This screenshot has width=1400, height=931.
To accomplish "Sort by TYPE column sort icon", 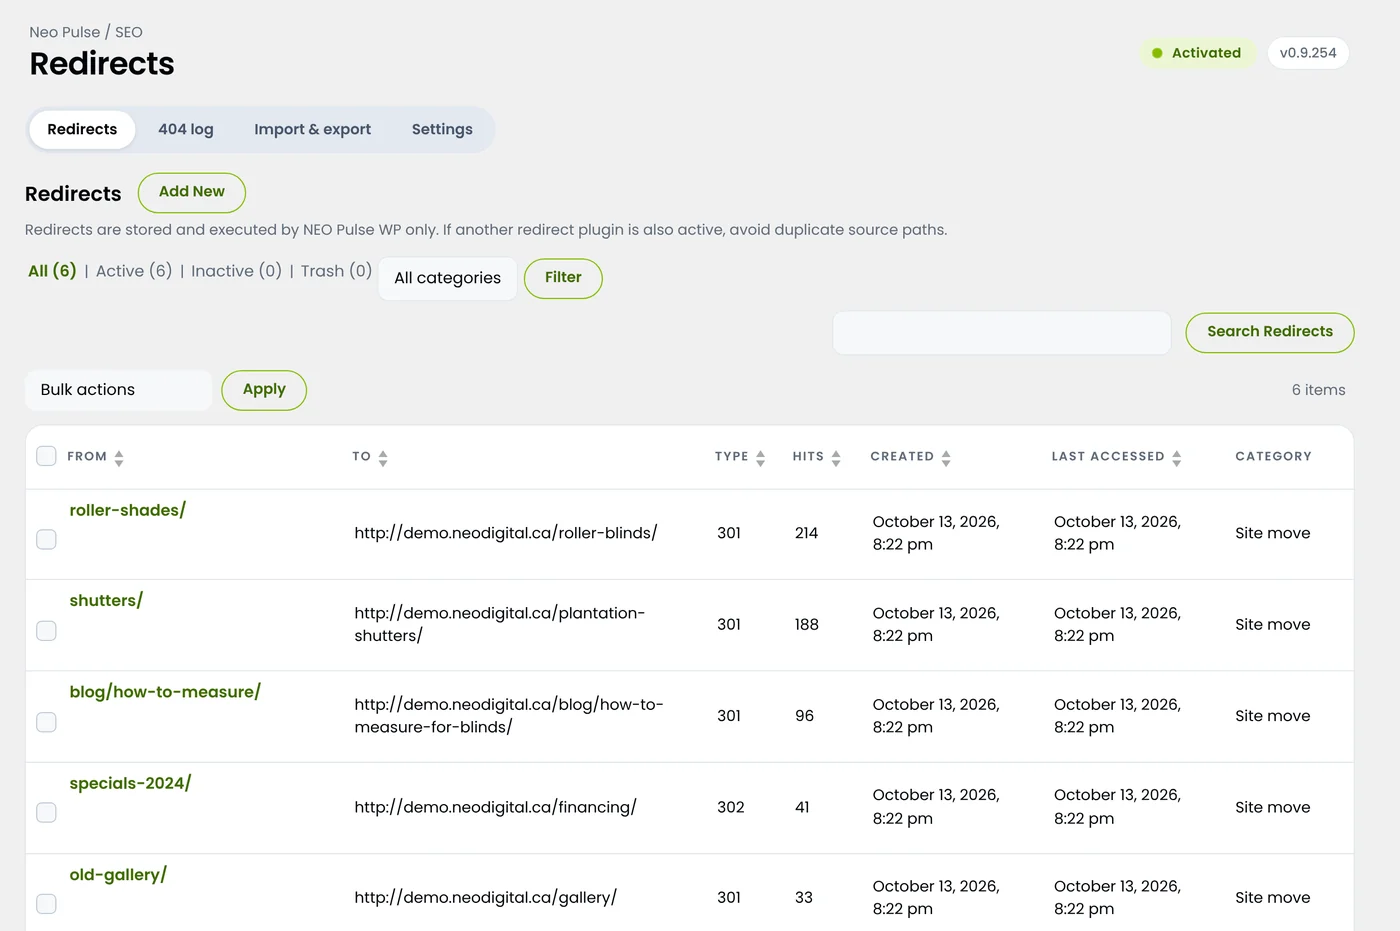I will click(760, 458).
